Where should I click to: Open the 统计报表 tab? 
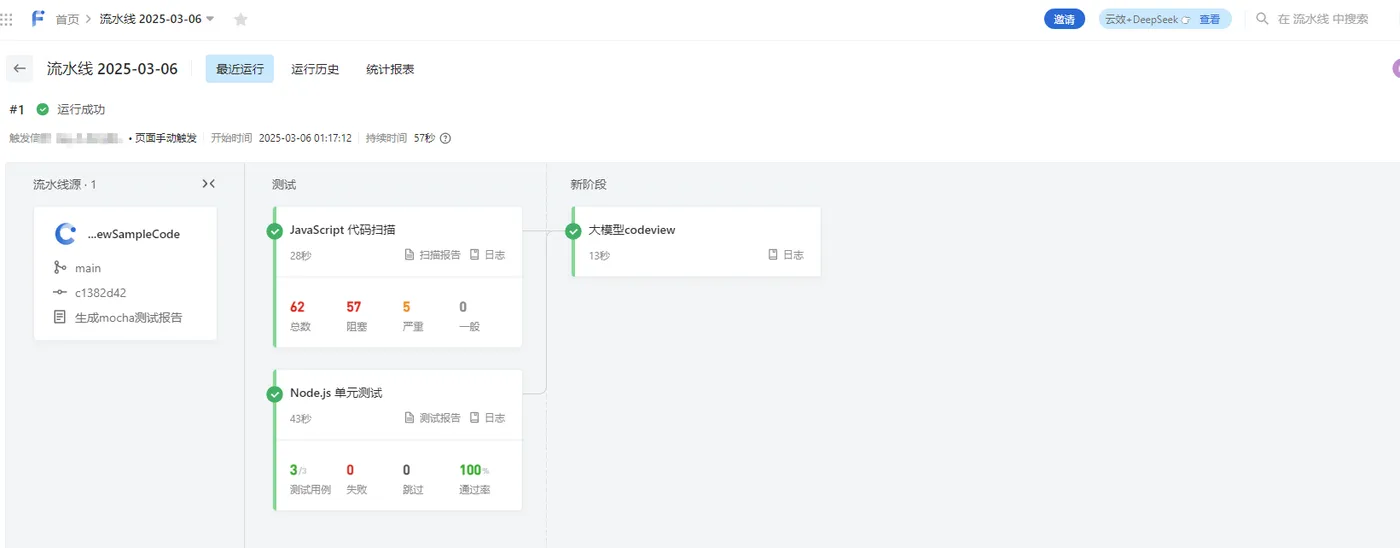390,69
